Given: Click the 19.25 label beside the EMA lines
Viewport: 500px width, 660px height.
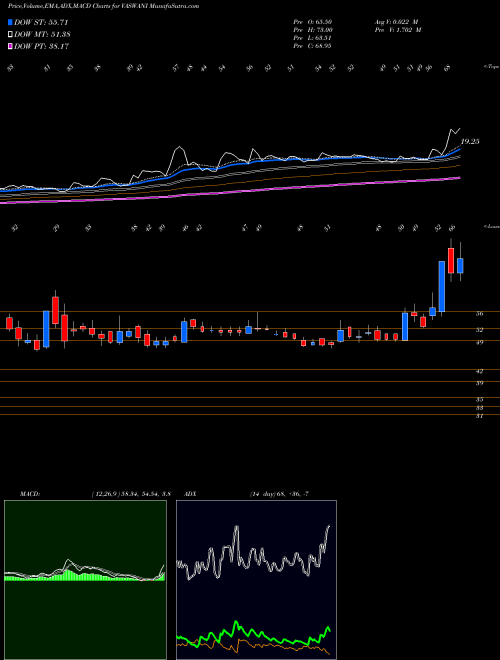Looking at the screenshot, I should point(470,142).
